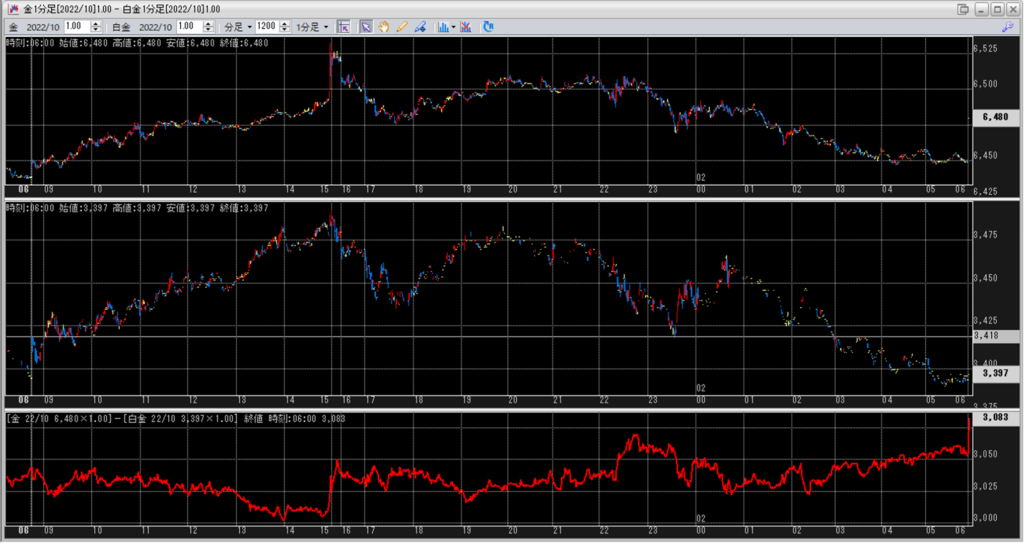Select the pencil drawing tool
This screenshot has width=1024, height=543.
[402, 26]
